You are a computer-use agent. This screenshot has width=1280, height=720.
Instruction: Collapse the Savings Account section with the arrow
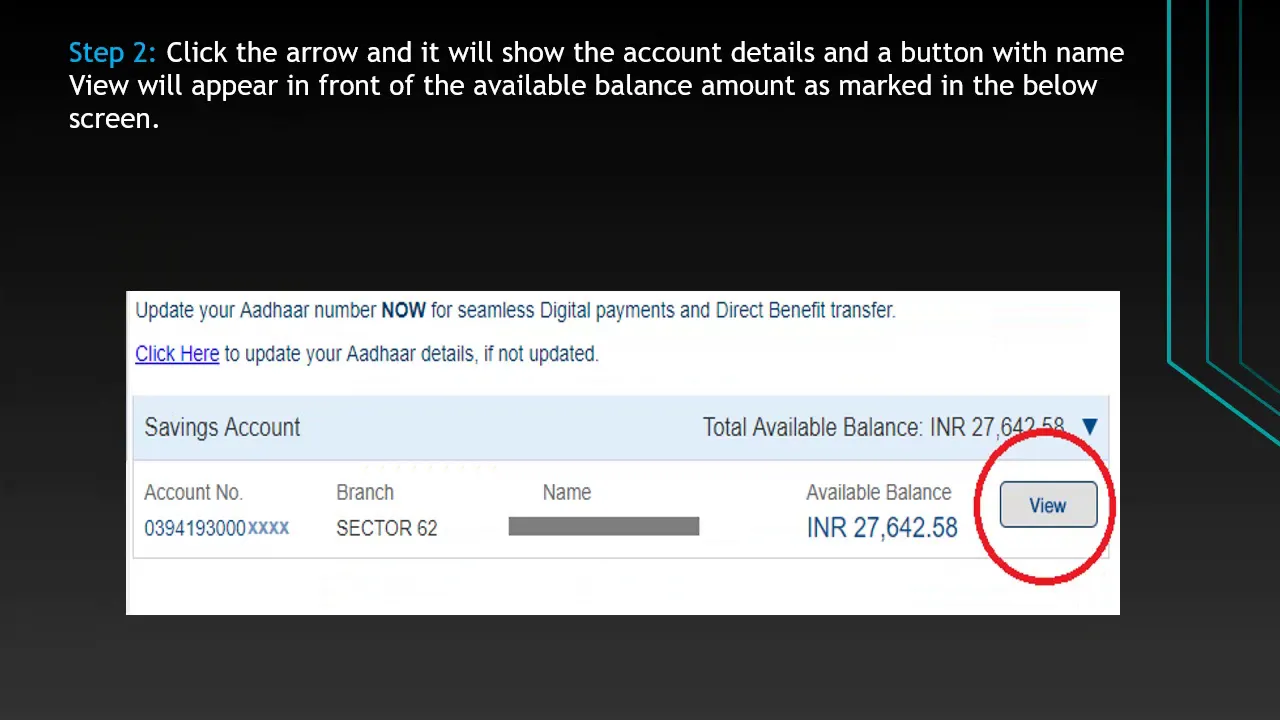1090,427
